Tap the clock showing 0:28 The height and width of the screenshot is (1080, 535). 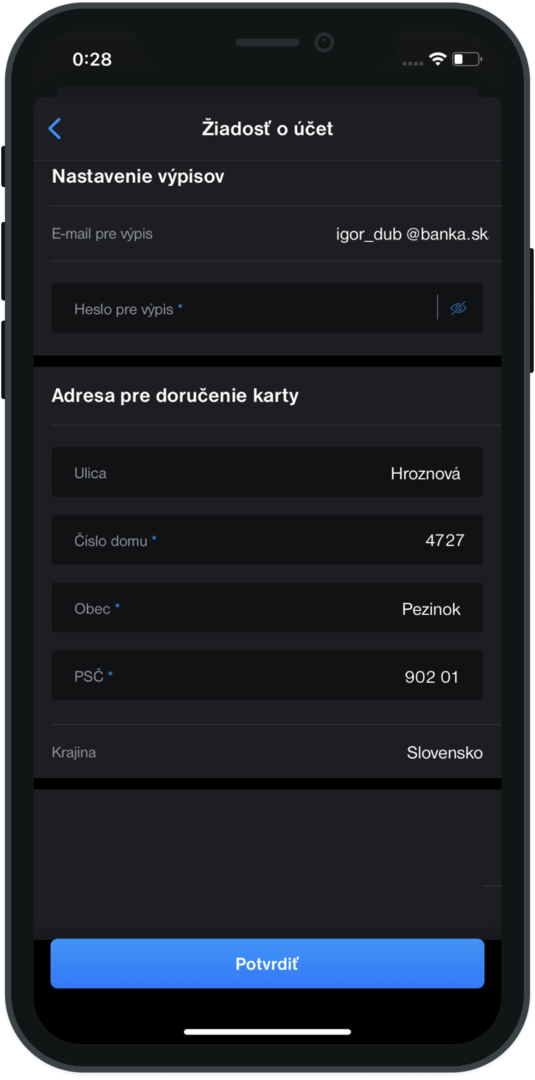92,59
